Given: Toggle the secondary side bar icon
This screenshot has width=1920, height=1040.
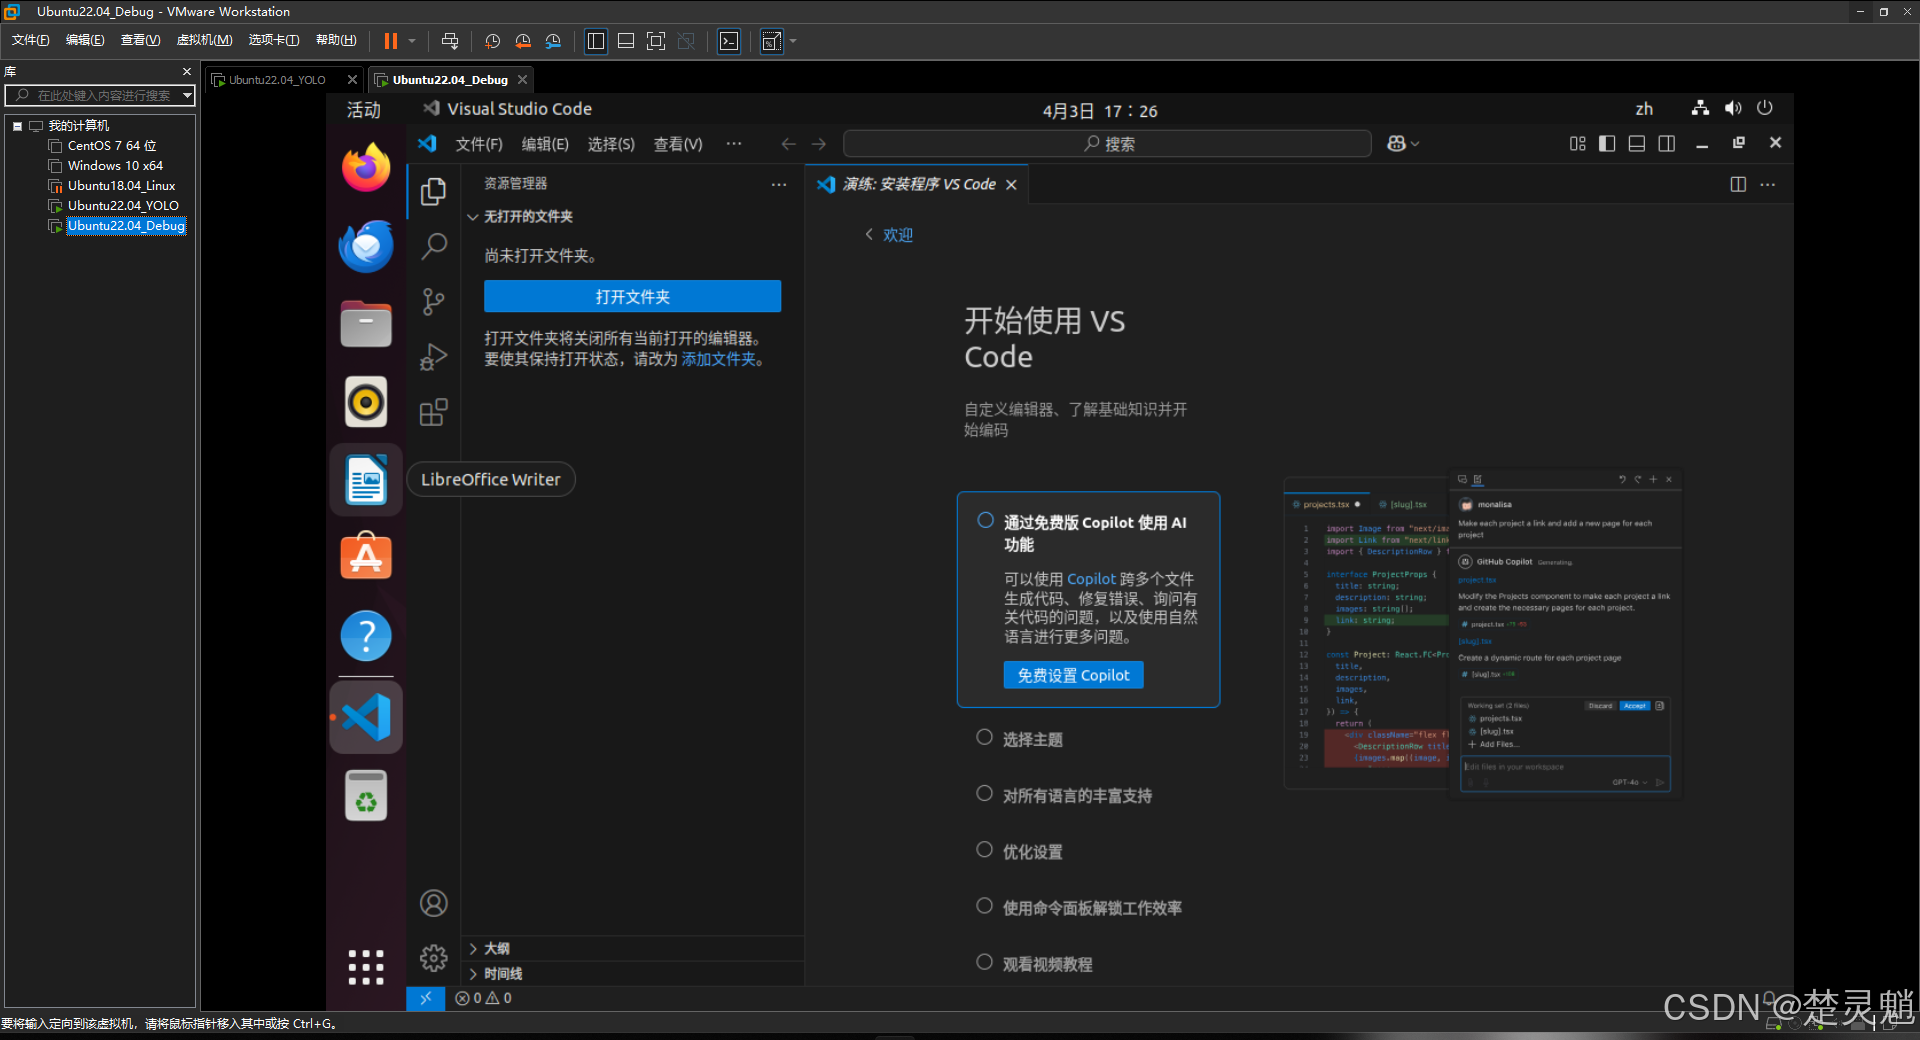Looking at the screenshot, I should [x=1667, y=144].
